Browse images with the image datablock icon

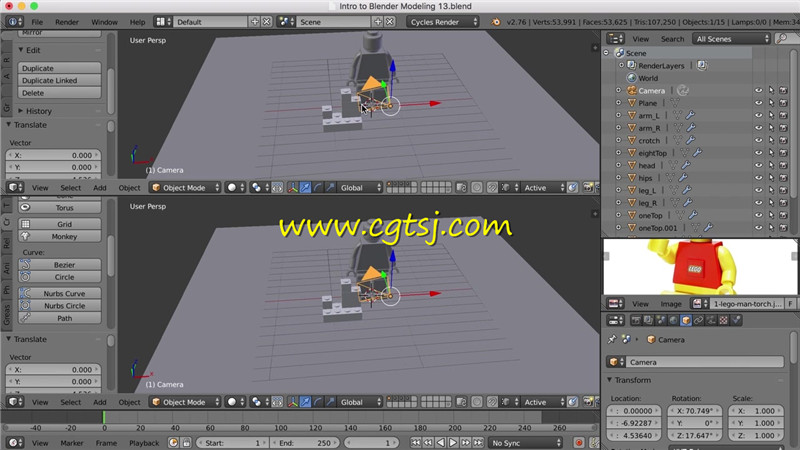coord(699,304)
